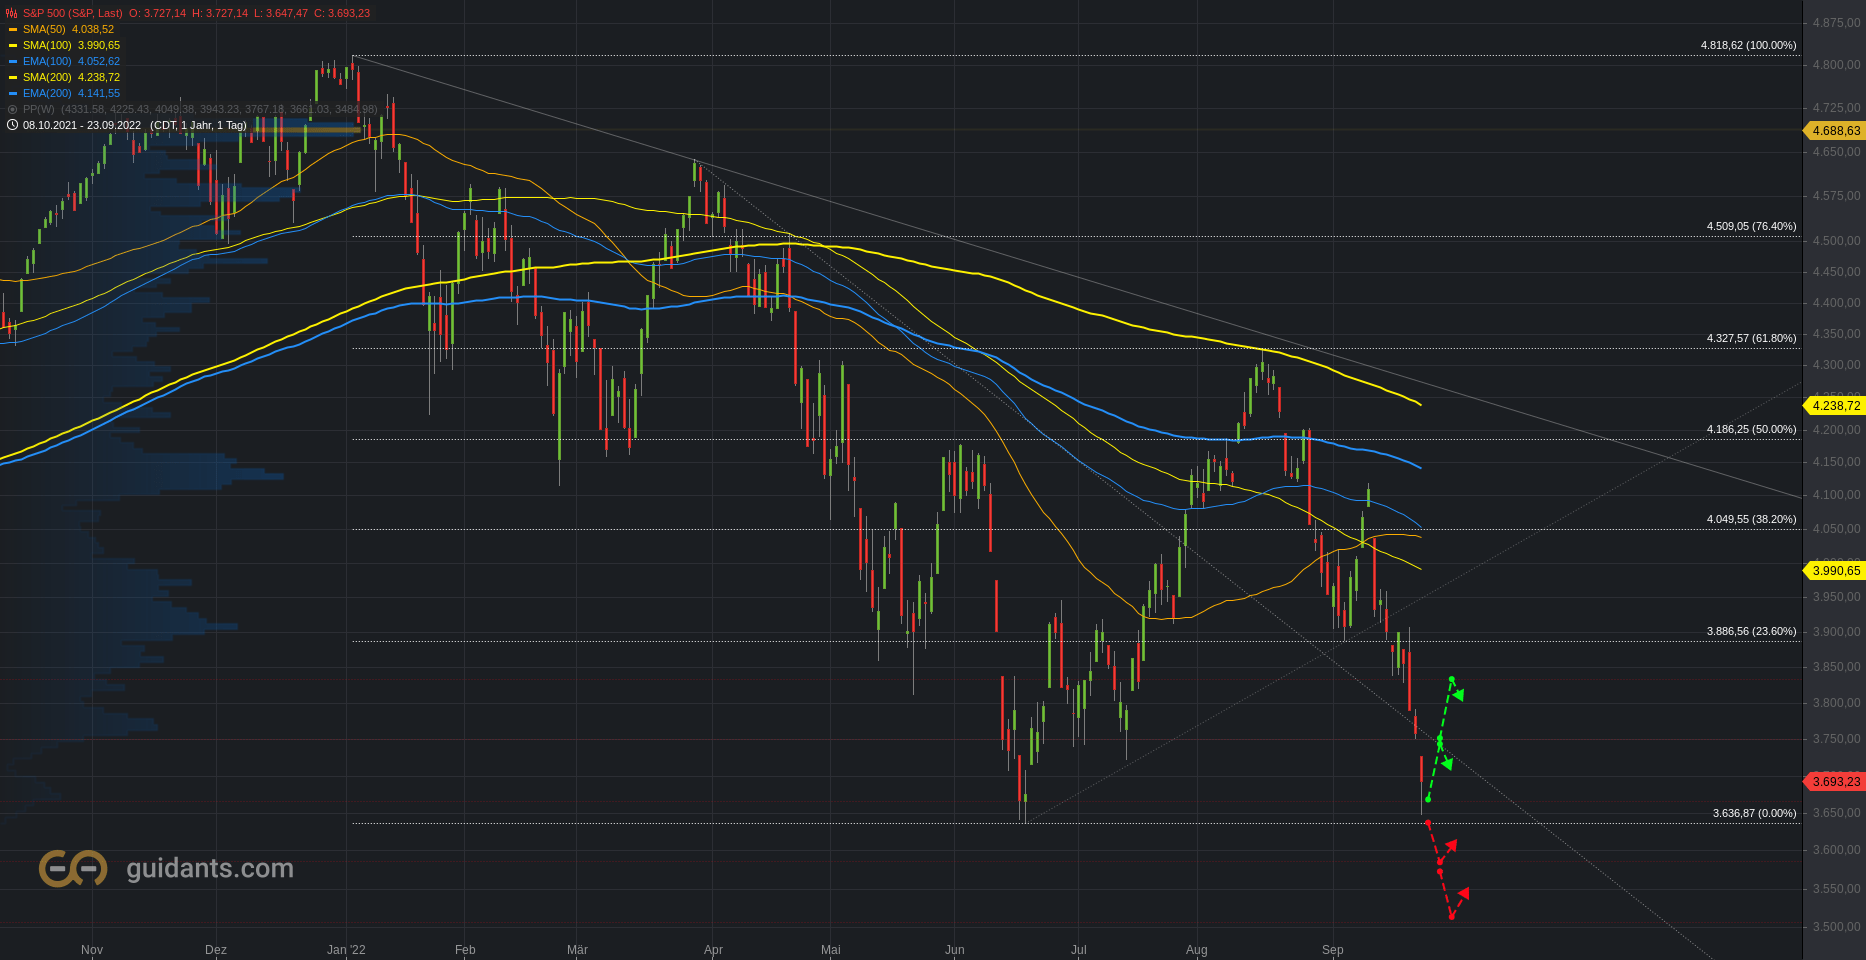Click the blue EMA(200) color marker
The height and width of the screenshot is (960, 1866).
13,94
